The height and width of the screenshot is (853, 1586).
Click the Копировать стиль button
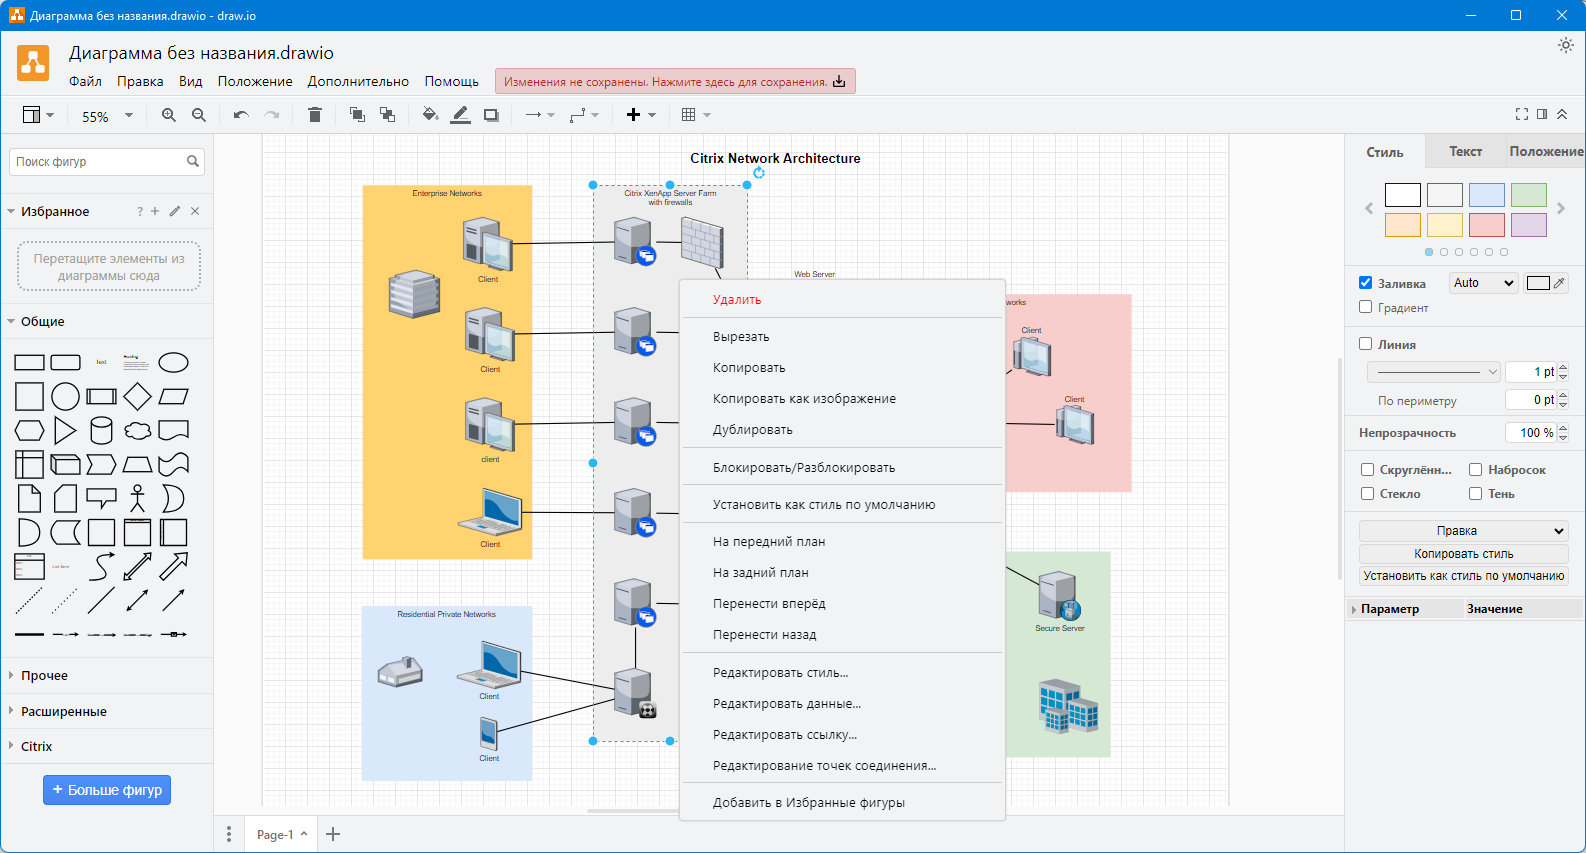(1463, 554)
